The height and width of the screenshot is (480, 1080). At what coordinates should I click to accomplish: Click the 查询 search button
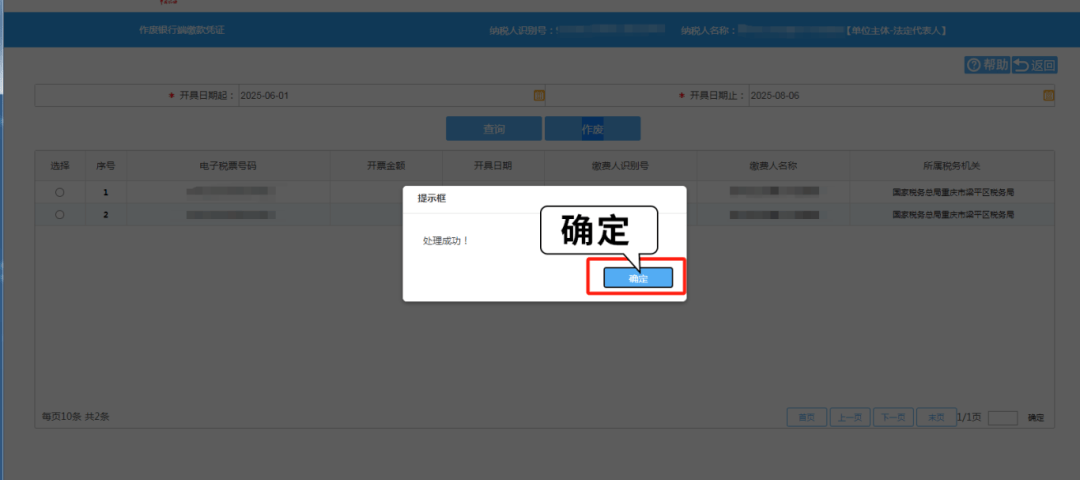click(x=494, y=129)
